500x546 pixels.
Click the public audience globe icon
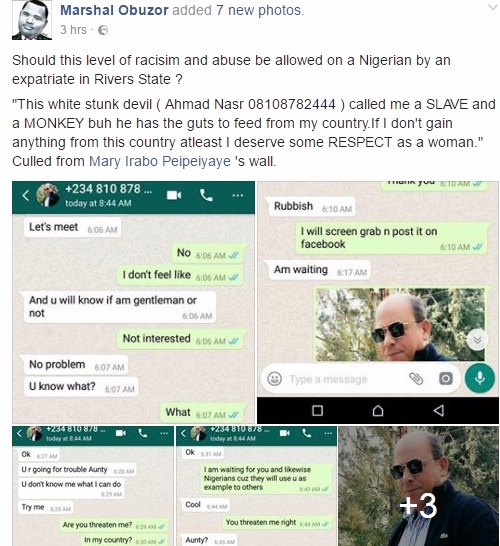coord(103,30)
